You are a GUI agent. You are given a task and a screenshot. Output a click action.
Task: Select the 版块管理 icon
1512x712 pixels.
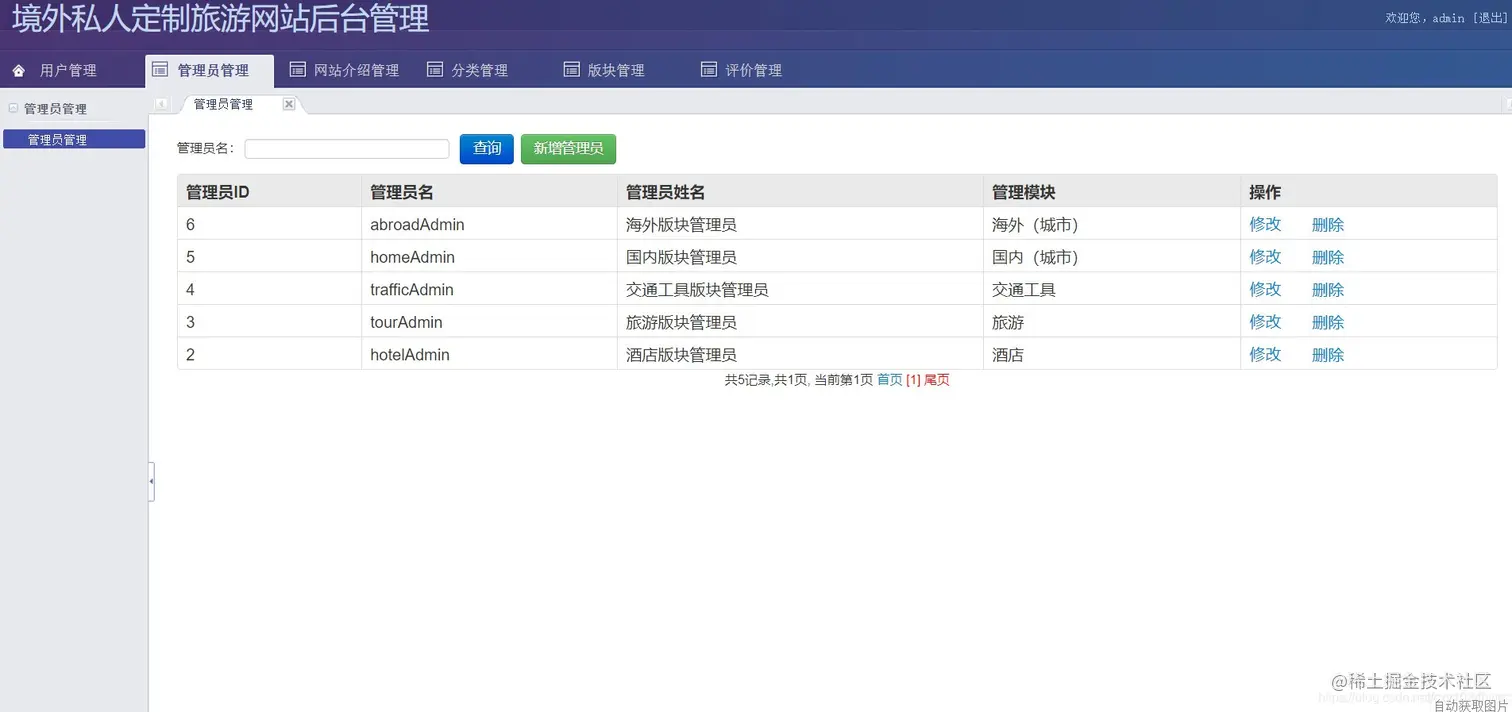pos(571,69)
